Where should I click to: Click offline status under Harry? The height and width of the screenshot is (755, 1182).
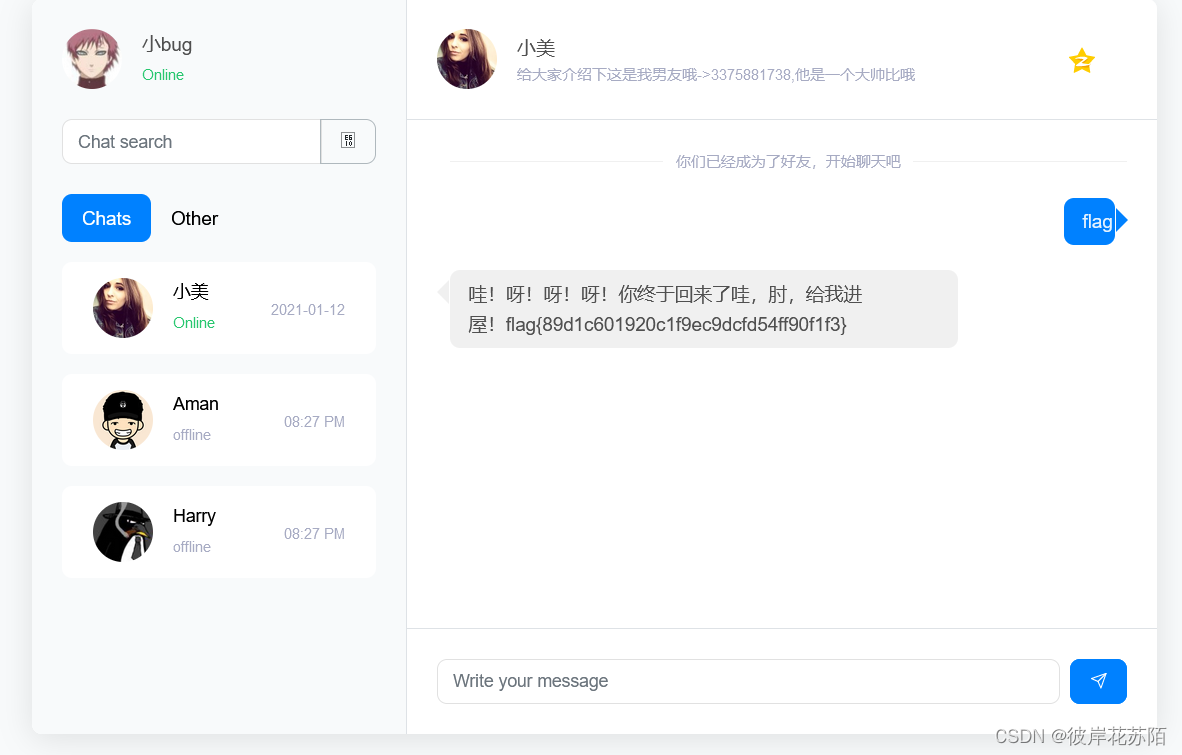tap(191, 547)
